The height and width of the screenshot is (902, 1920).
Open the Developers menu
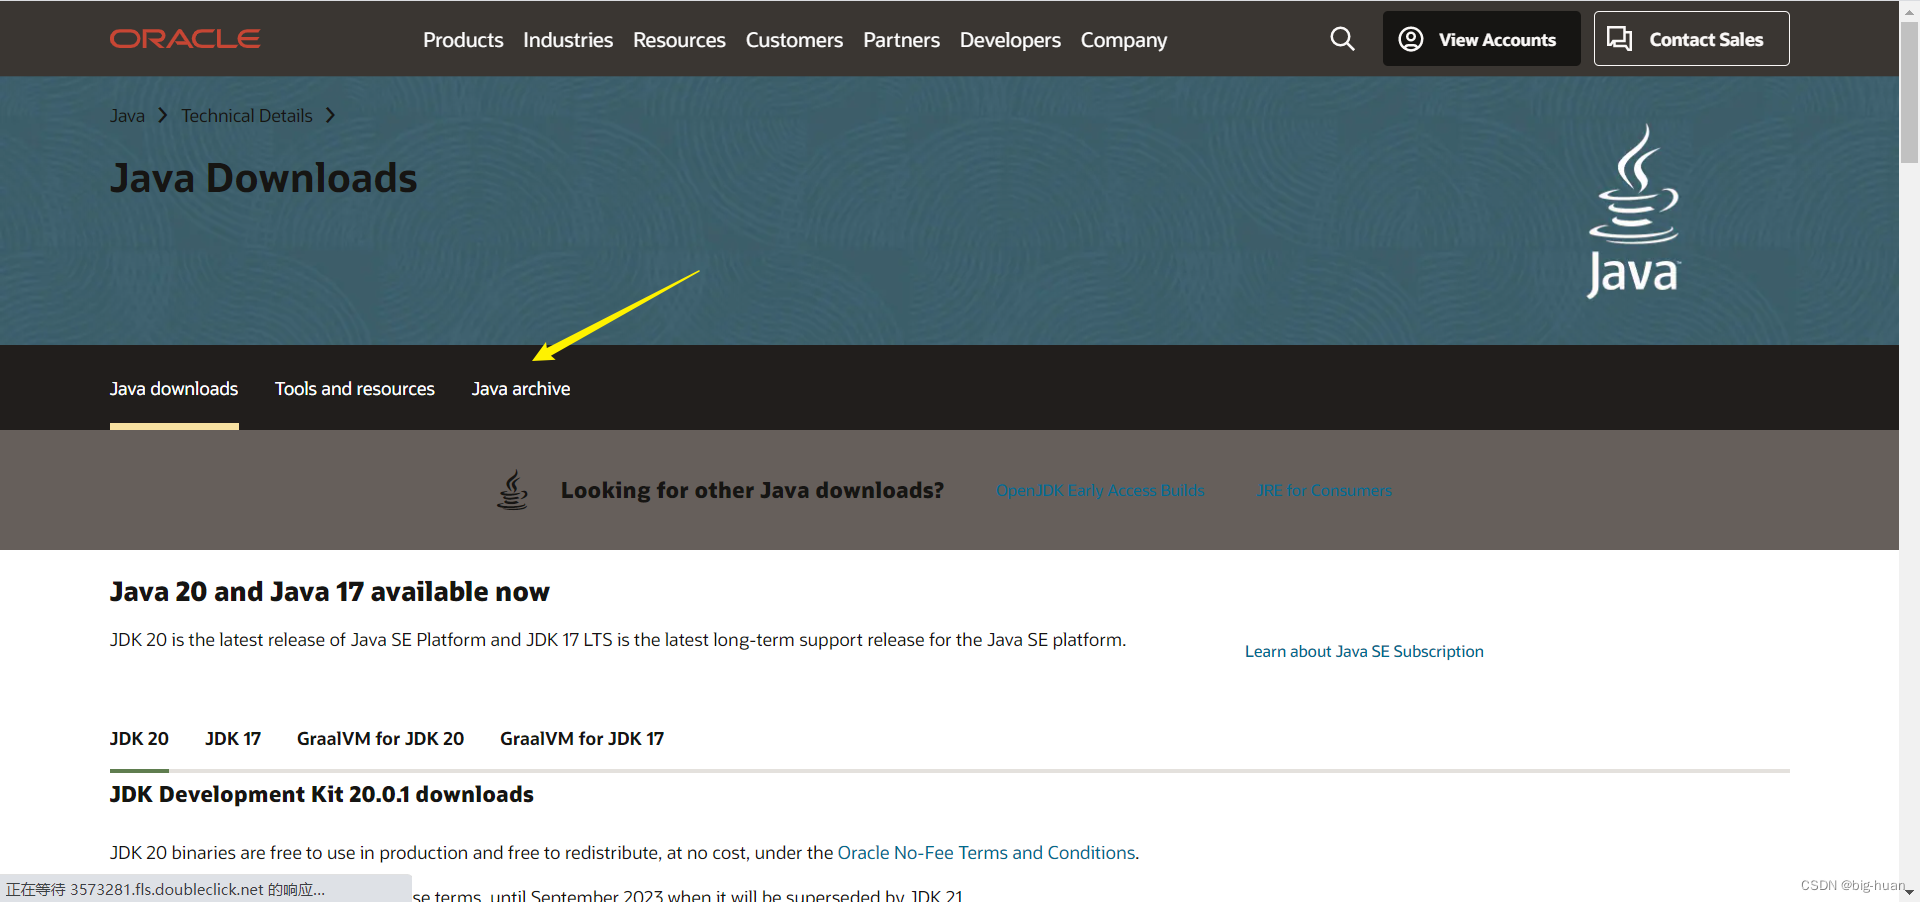point(1010,40)
